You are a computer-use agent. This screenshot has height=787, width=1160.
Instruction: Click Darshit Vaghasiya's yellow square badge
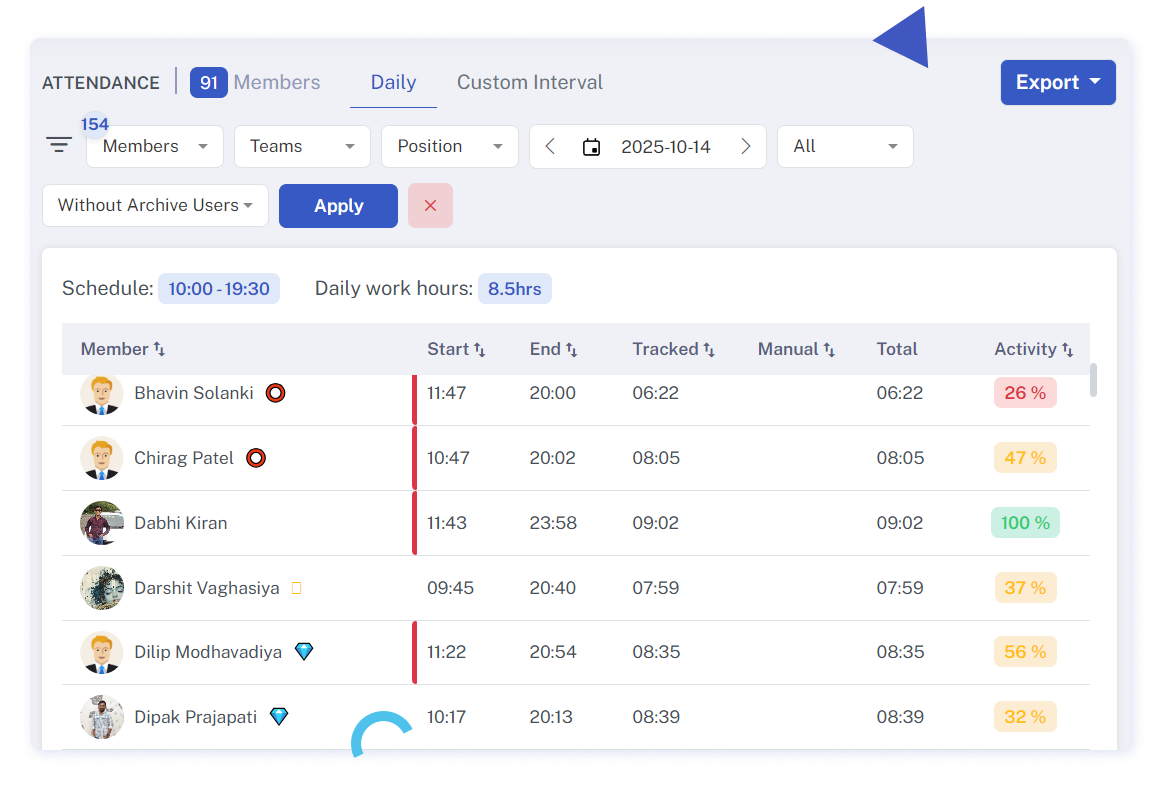[296, 588]
